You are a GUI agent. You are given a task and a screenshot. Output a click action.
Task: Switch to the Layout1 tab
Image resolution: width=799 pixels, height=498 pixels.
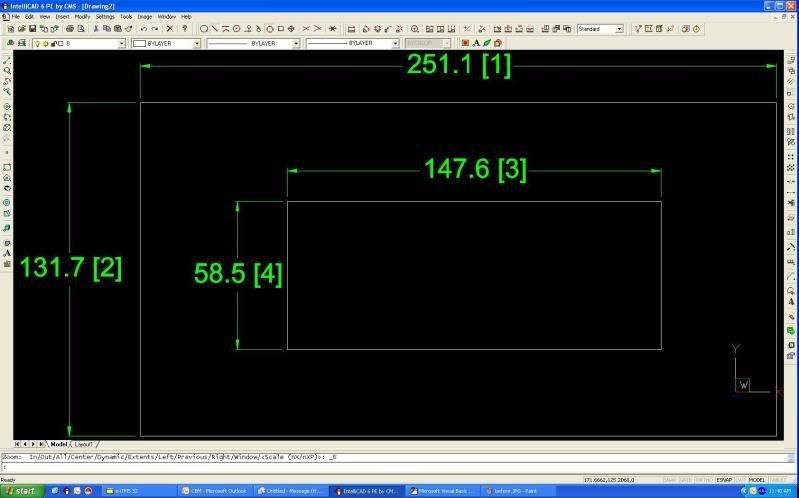pos(84,443)
